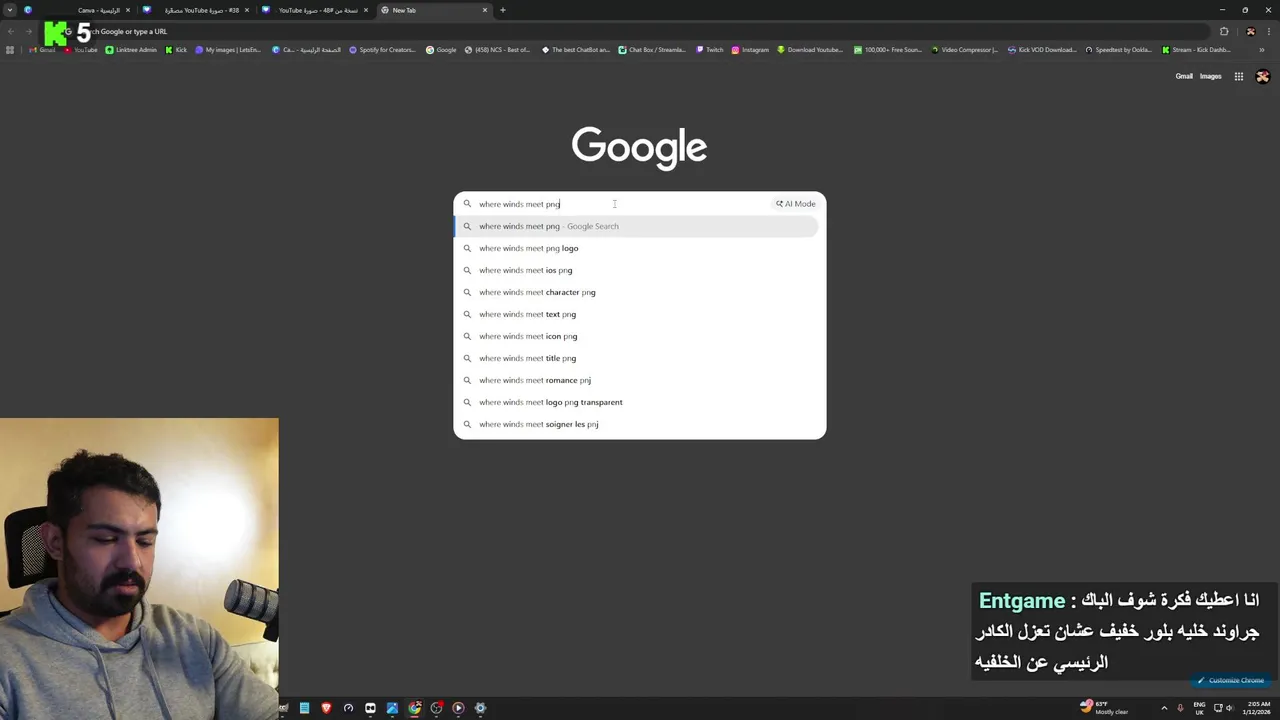Expand the system tray hidden icons arrow

[1164, 708]
